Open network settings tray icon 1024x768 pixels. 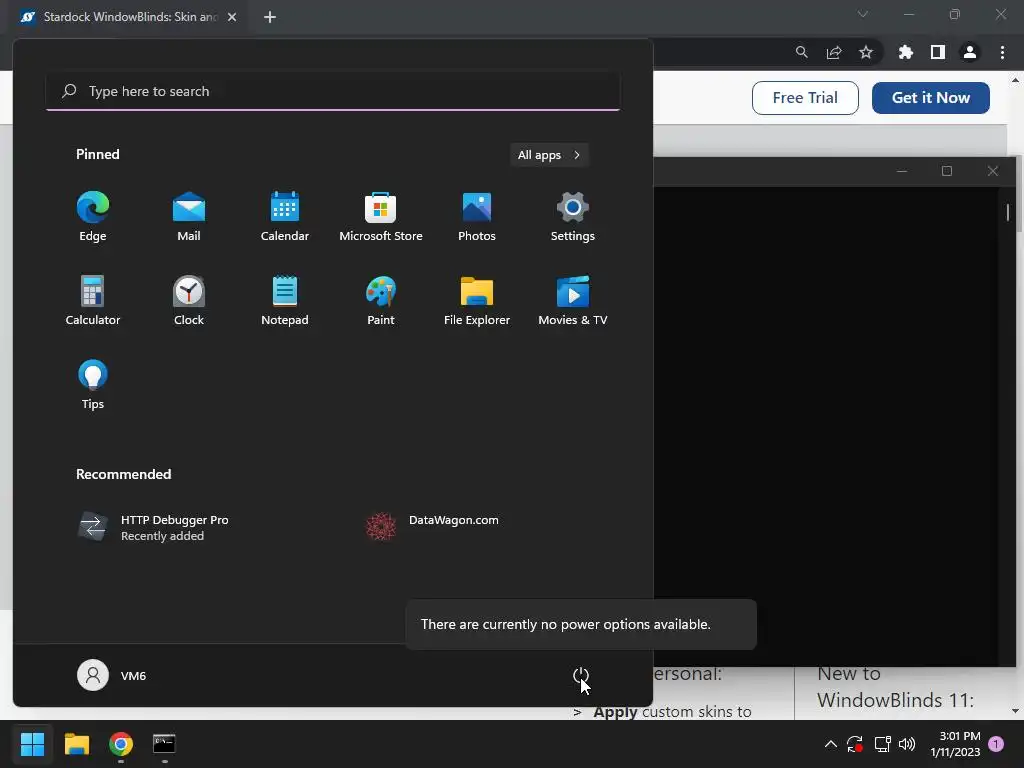point(882,744)
